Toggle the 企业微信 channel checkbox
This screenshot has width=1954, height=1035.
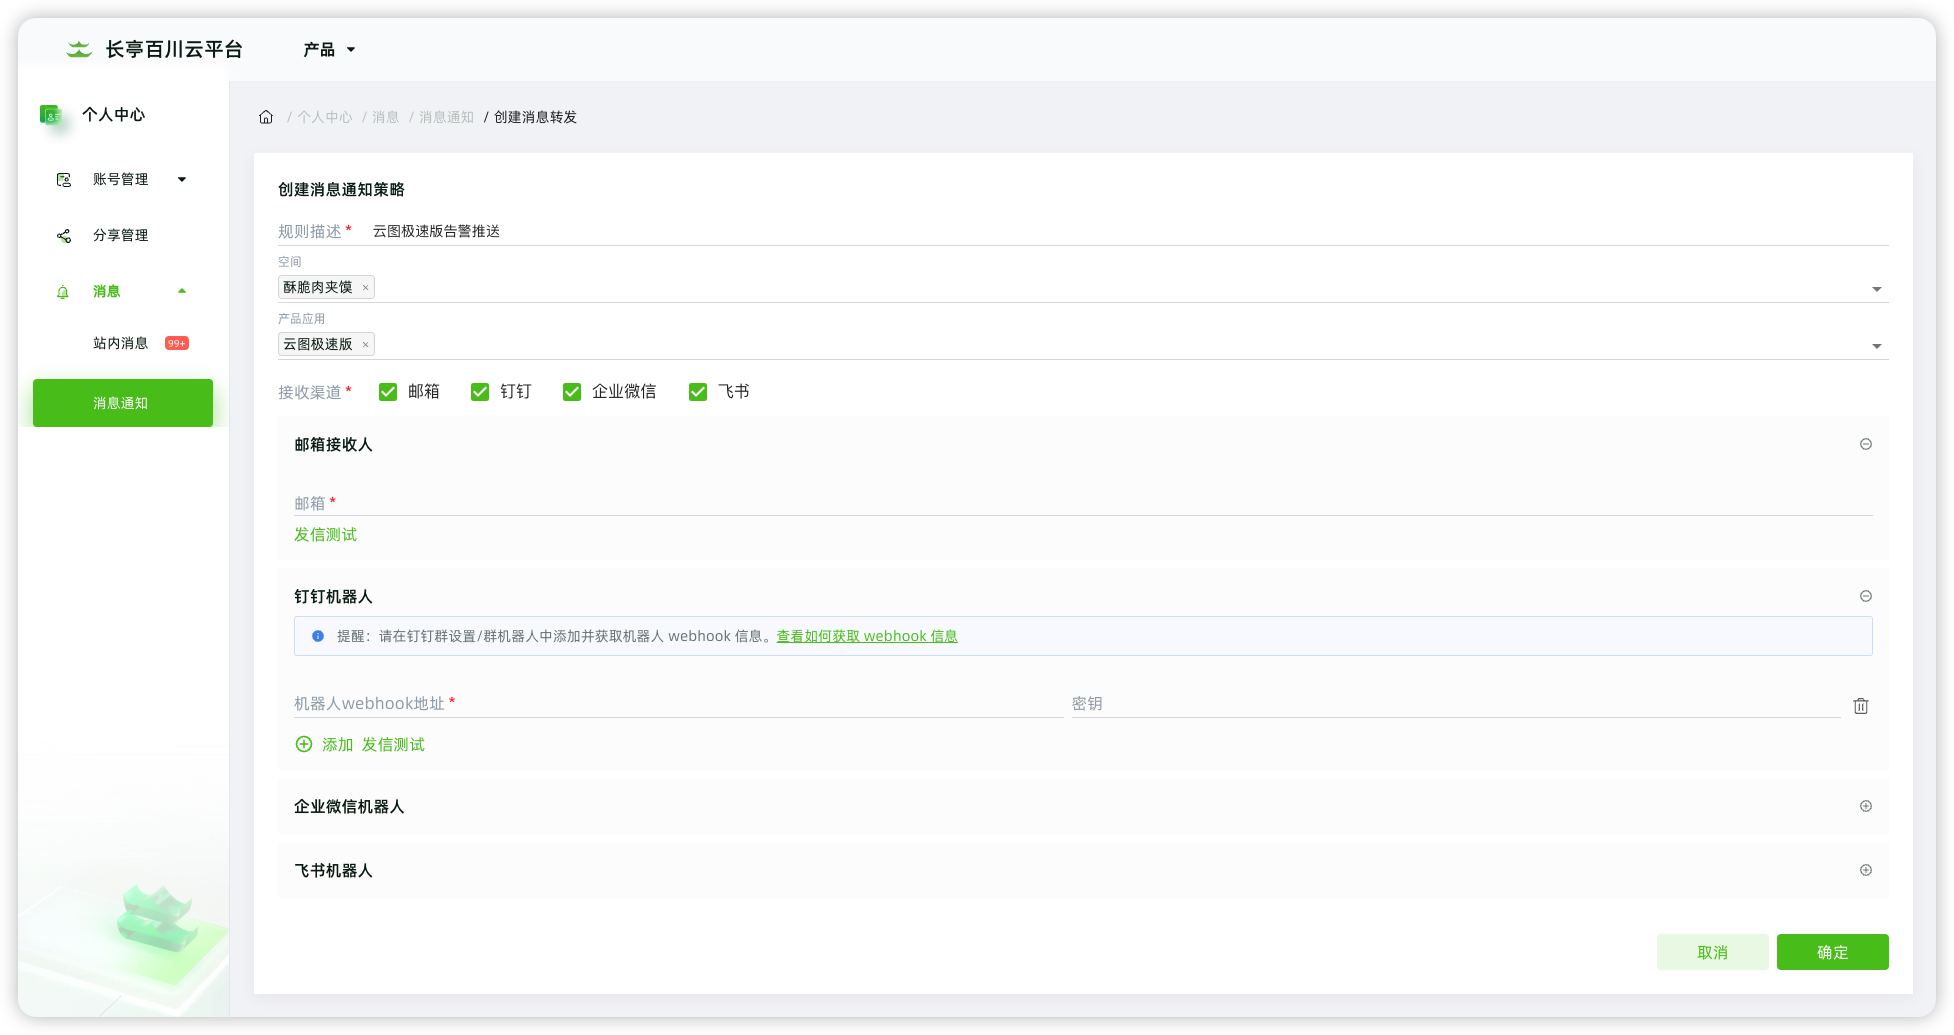point(572,392)
